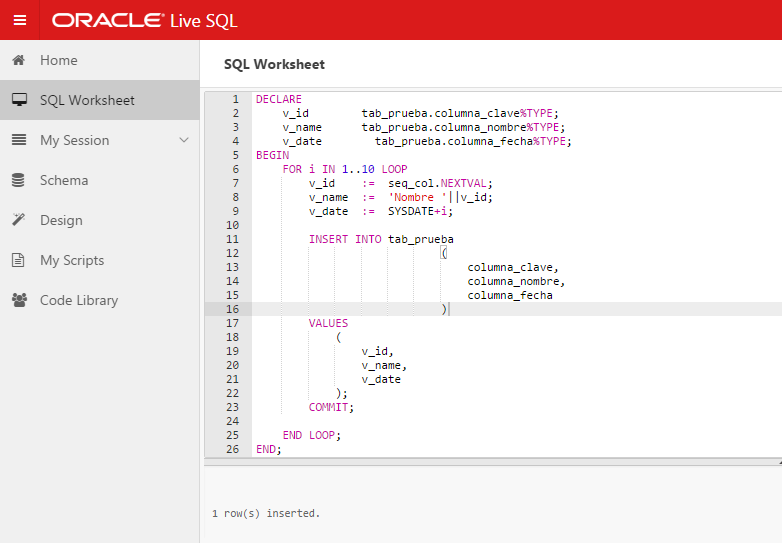Click the COMMIT statement on line 23

coord(331,407)
